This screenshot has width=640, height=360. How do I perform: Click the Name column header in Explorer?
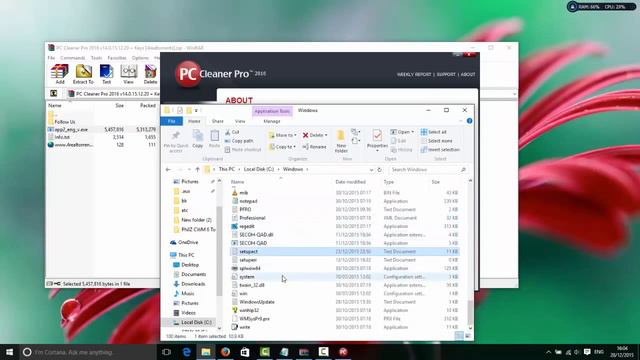click(238, 182)
